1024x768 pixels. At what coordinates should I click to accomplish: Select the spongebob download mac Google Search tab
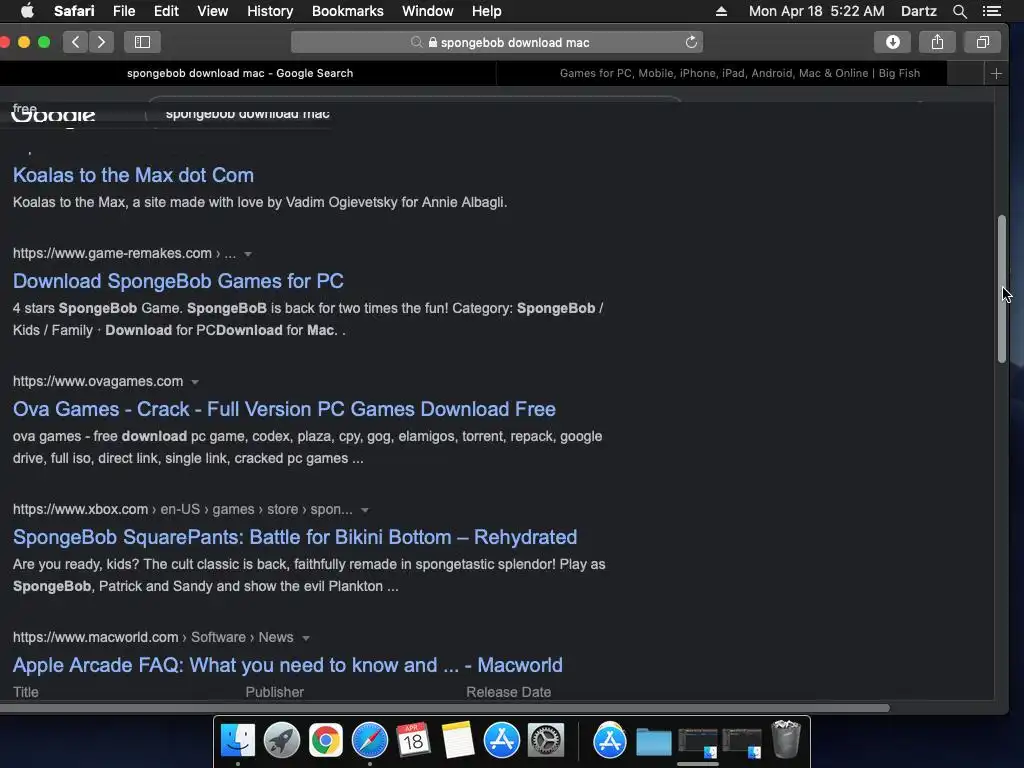click(x=240, y=73)
